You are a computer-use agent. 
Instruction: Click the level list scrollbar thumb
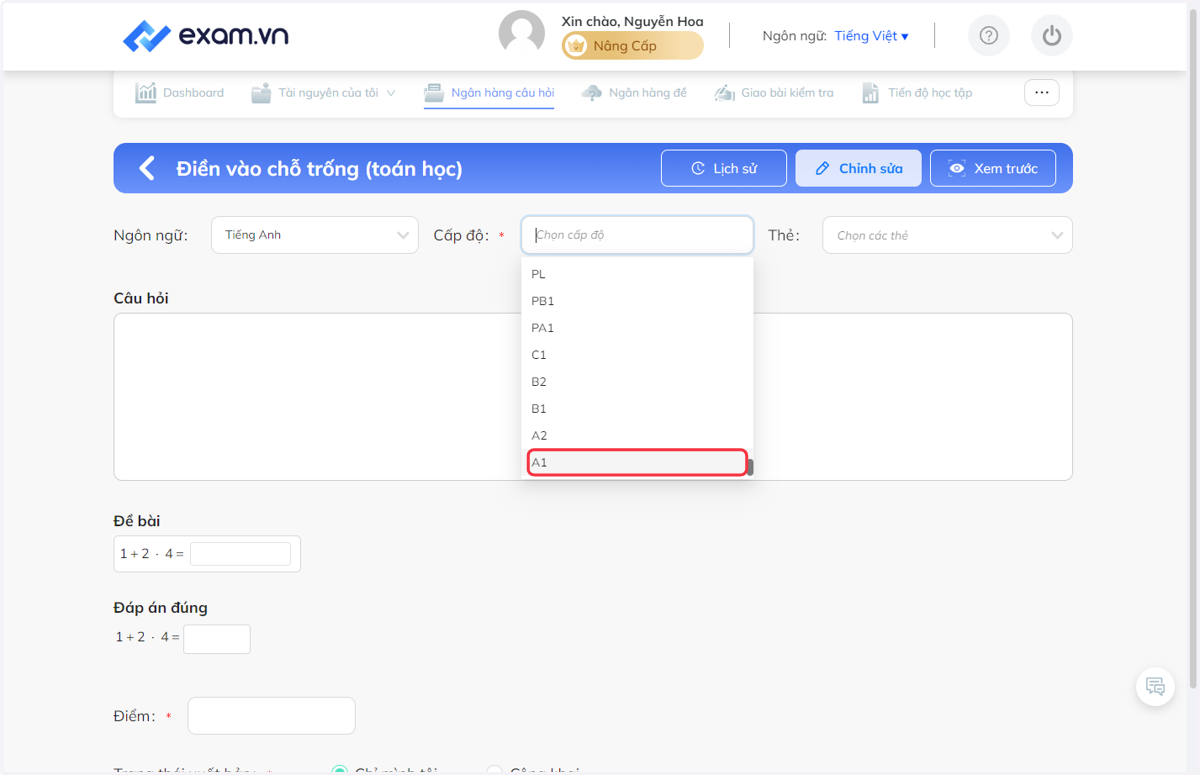click(x=750, y=467)
